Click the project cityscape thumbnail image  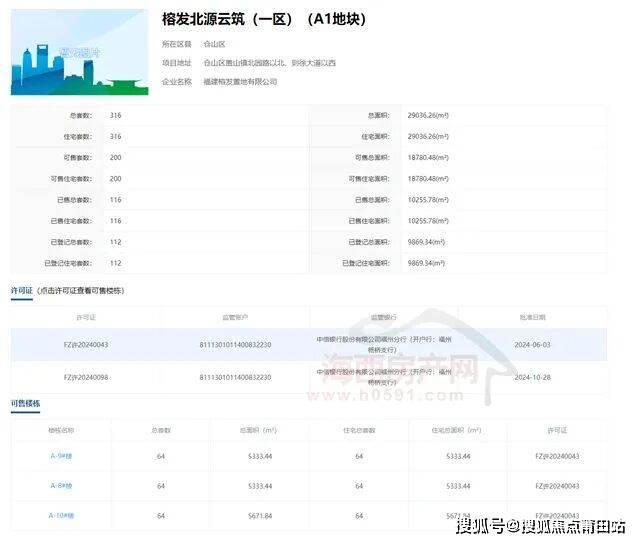[x=78, y=52]
